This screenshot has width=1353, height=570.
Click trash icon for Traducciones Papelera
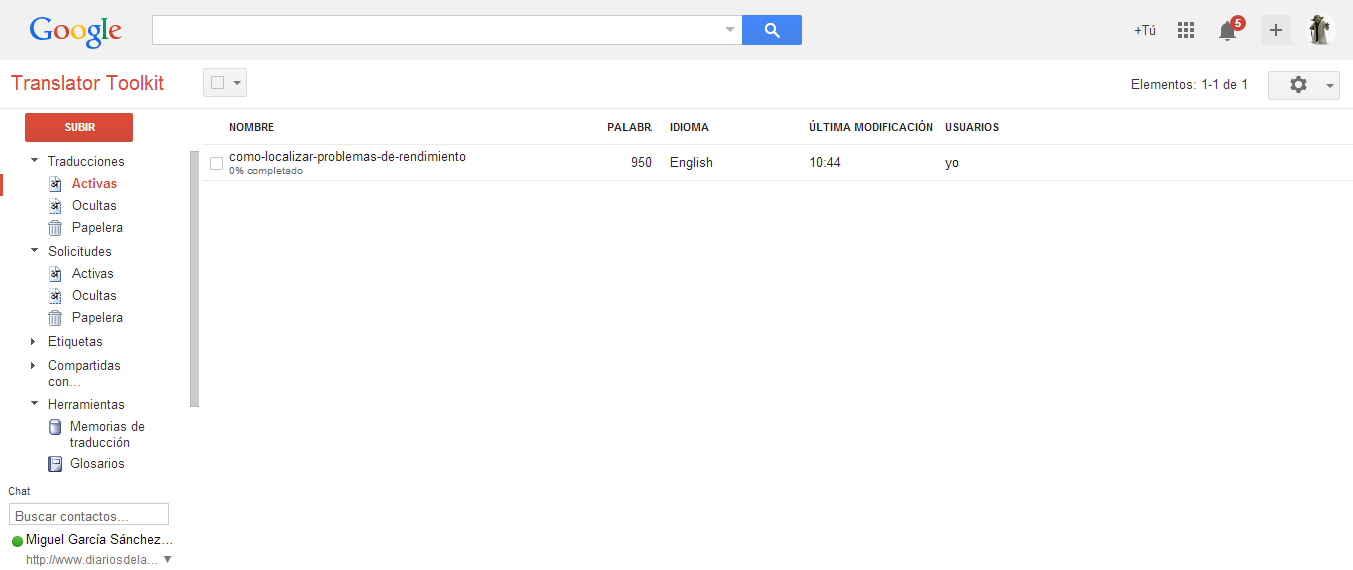(56, 228)
